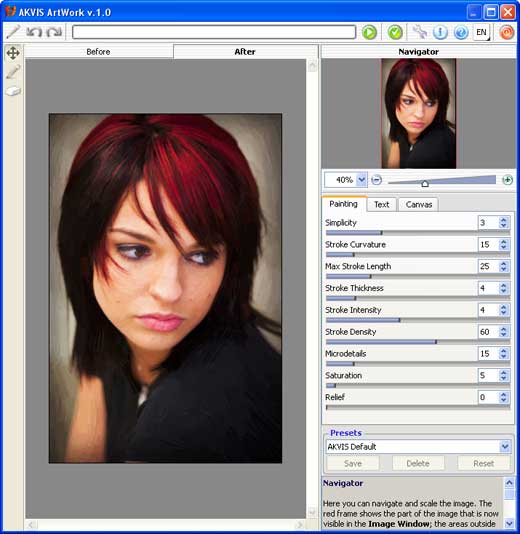Click the empty progress bar field in toolbar

[x=214, y=32]
